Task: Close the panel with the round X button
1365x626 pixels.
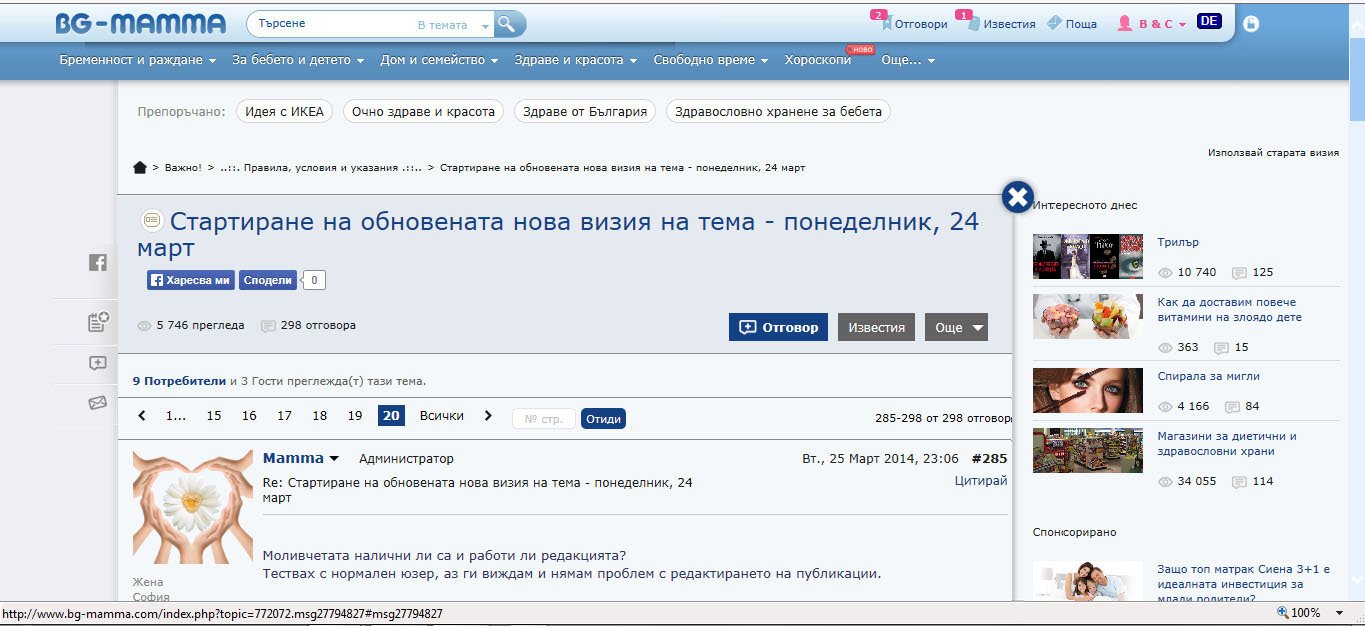Action: click(1017, 197)
